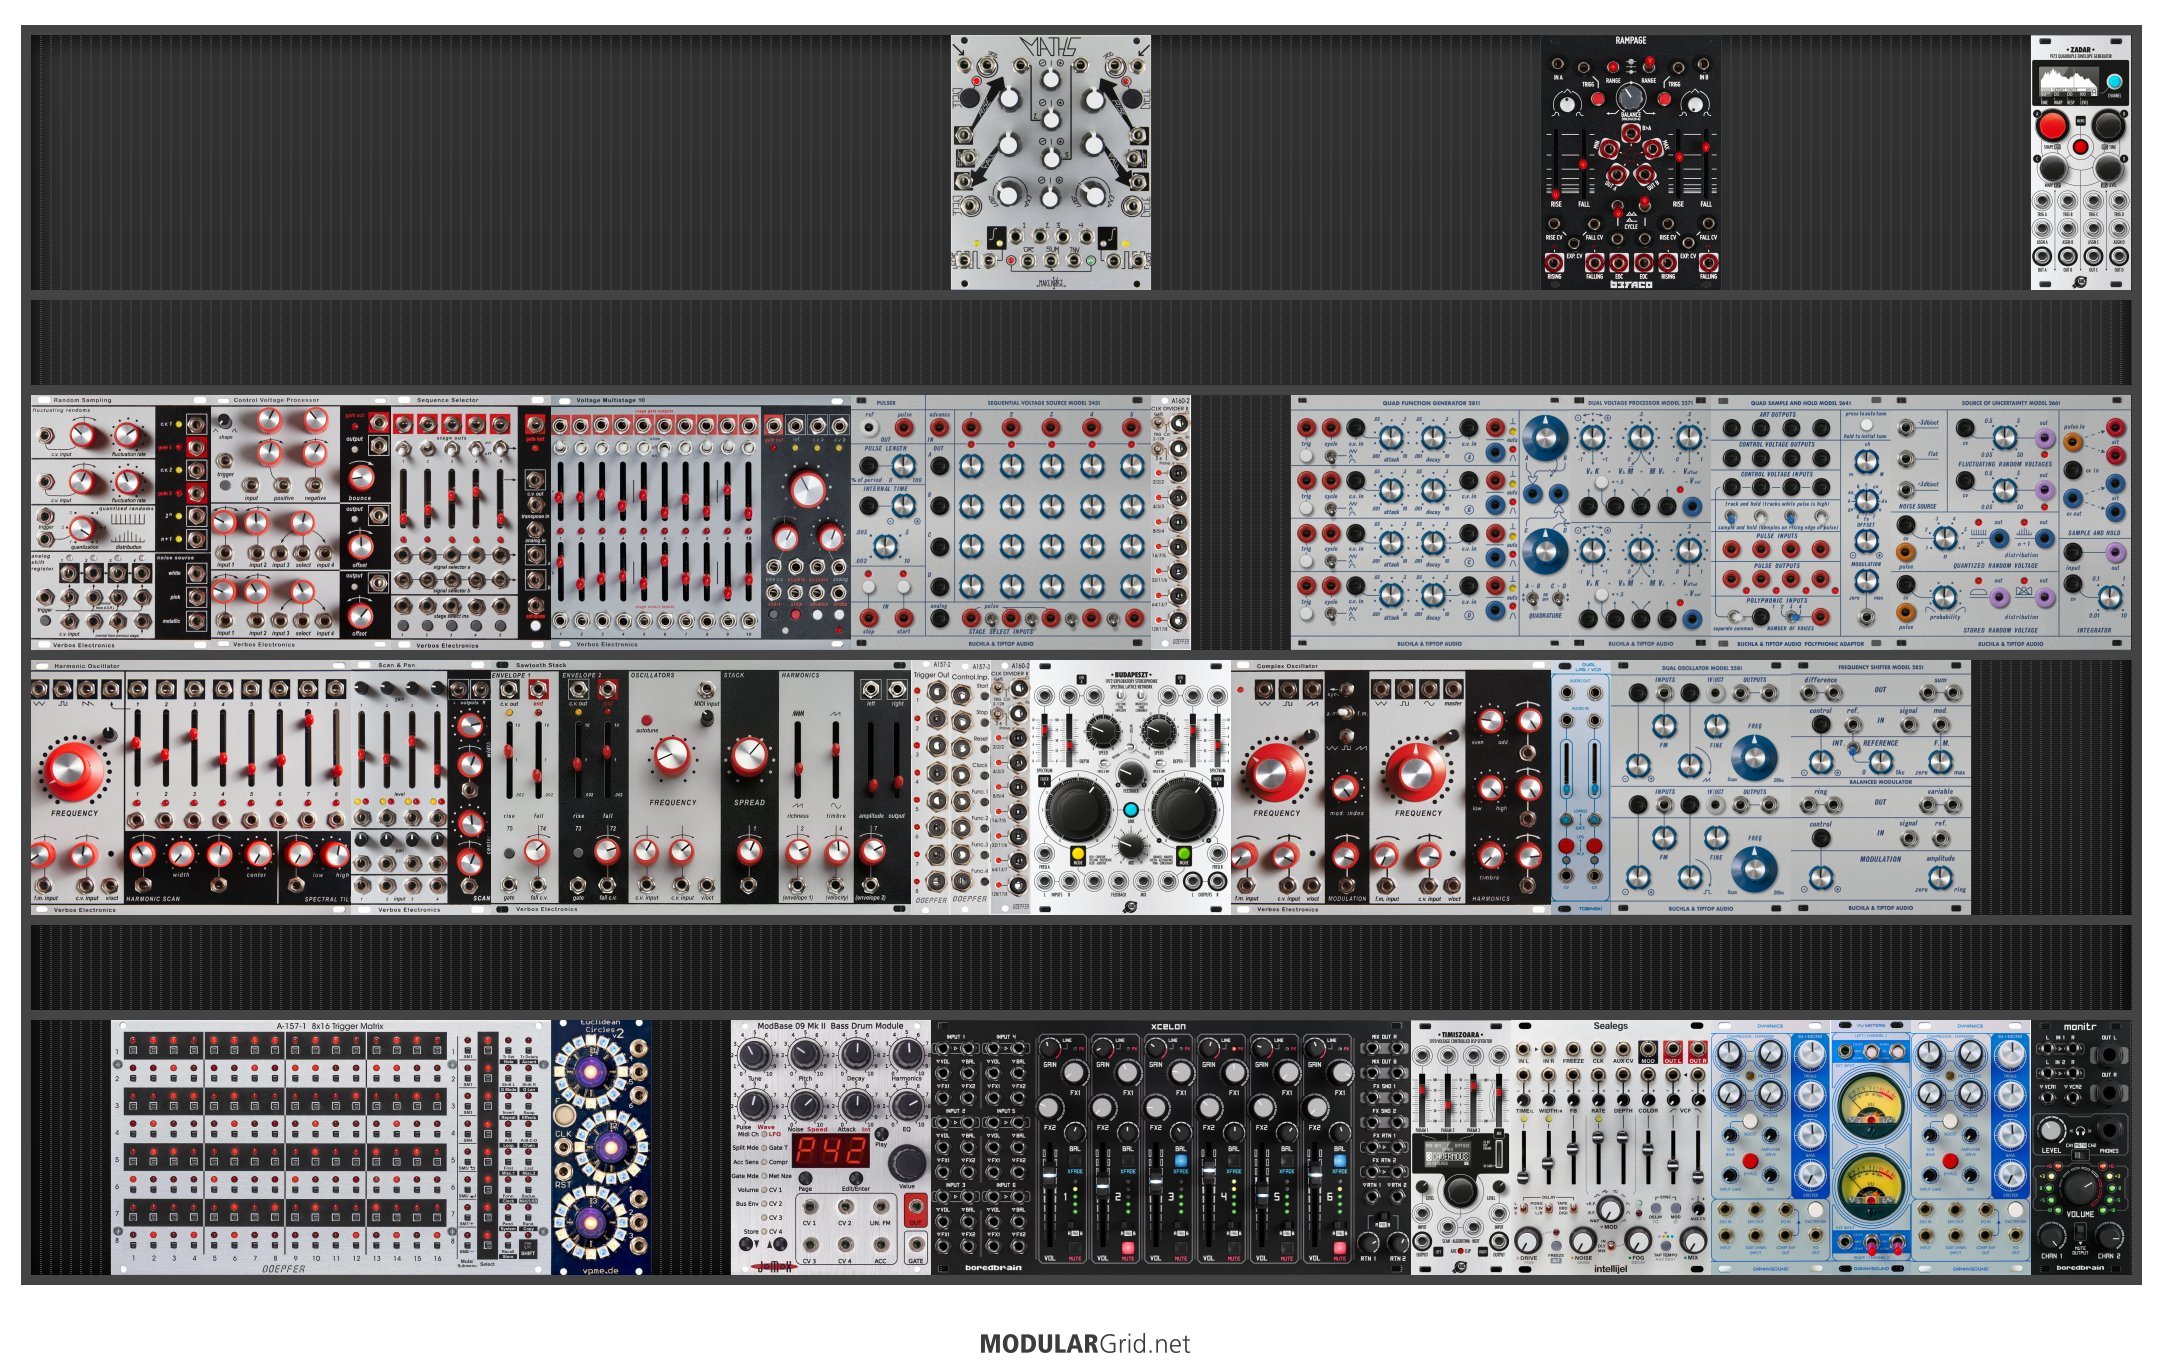This screenshot has width=2172, height=1365.
Task: Click the ModBase red P42 display
Action: pos(830,1150)
